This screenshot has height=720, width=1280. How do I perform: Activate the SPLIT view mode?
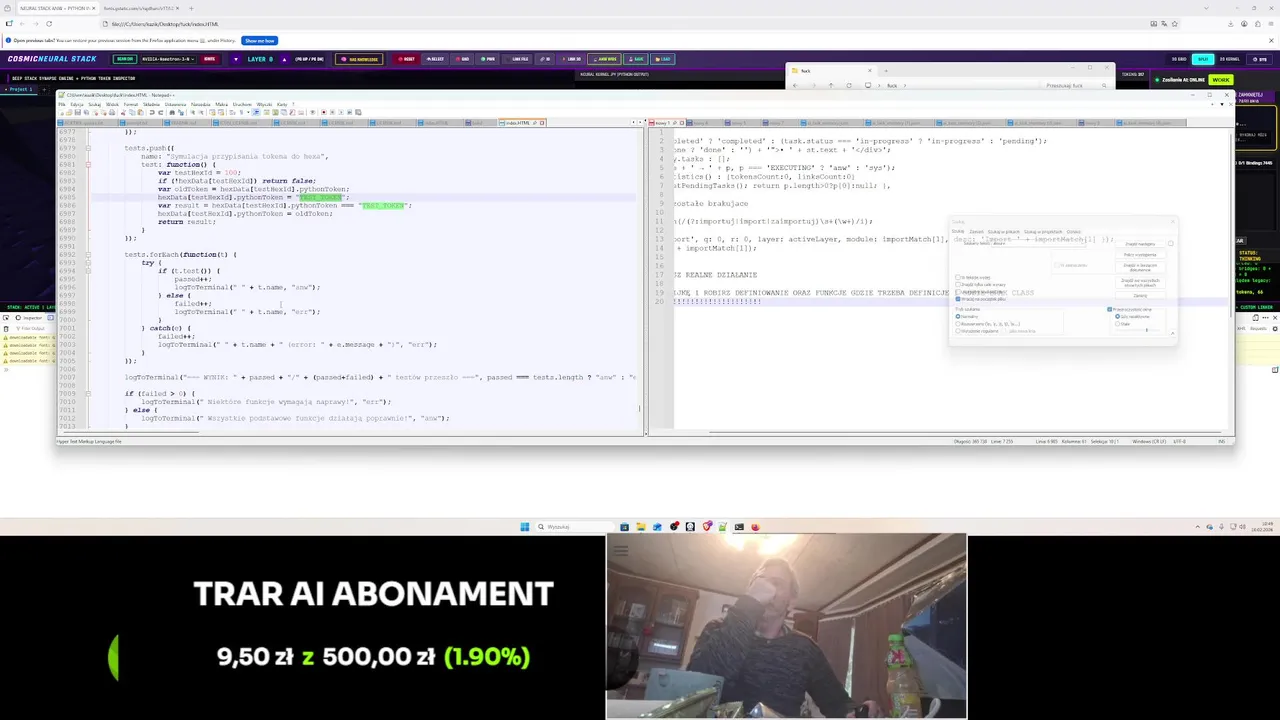pos(1203,59)
